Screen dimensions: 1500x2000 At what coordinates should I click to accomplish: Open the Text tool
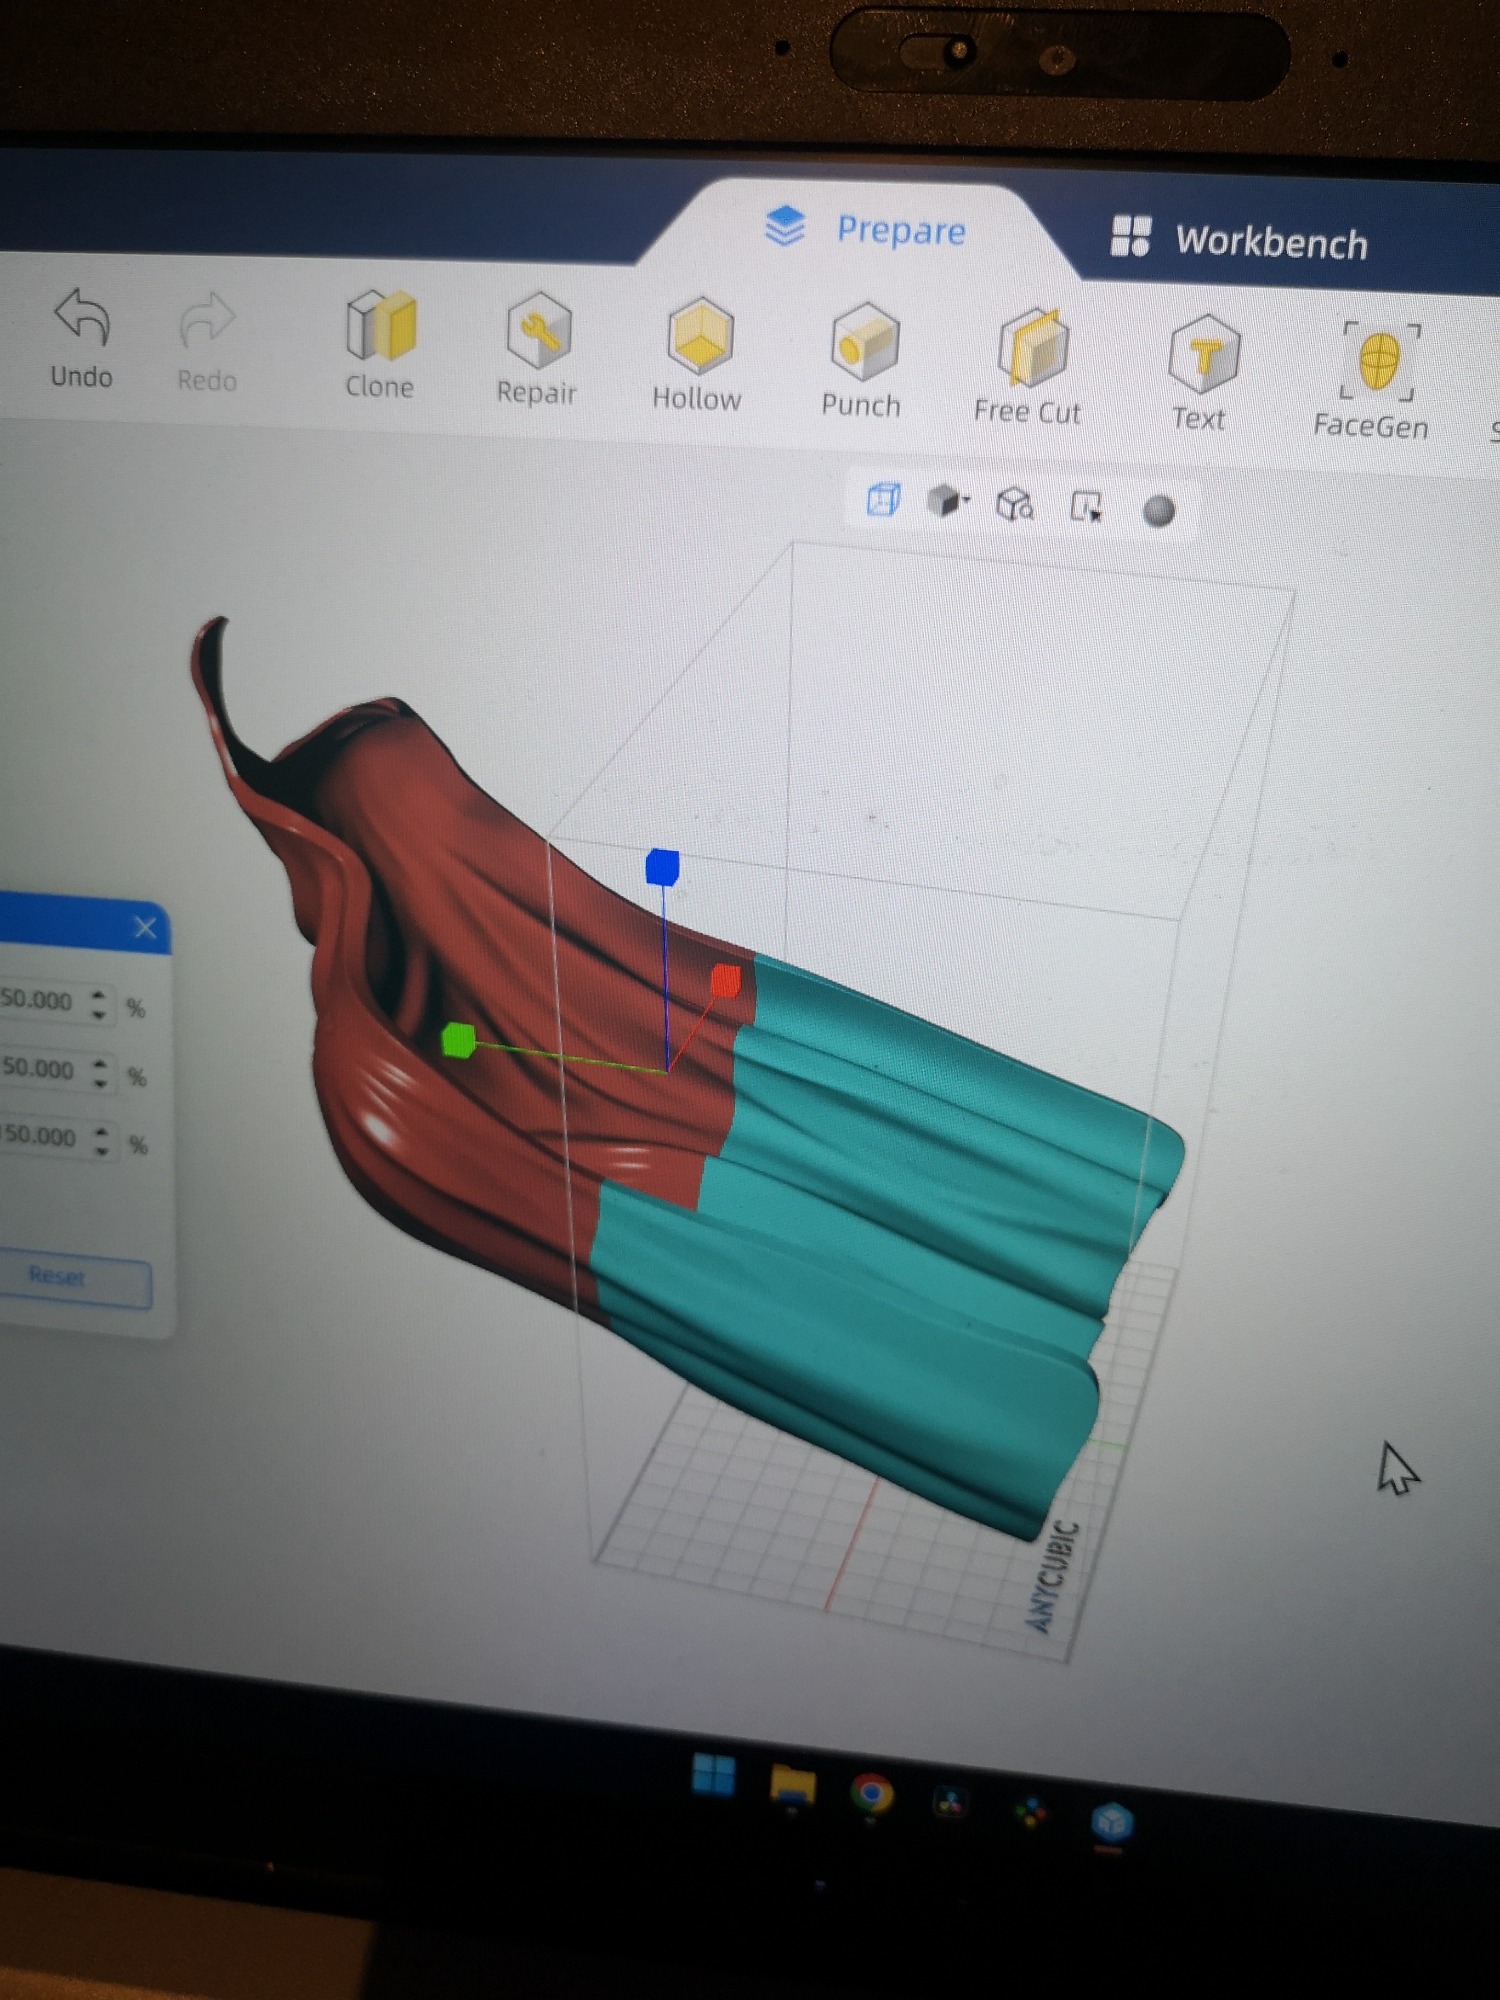(1204, 355)
